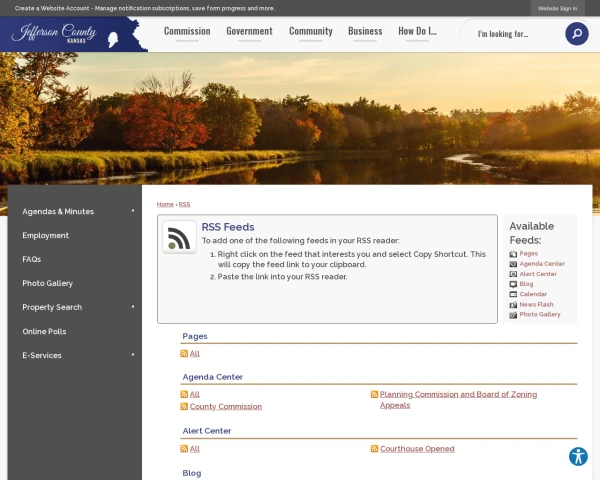Expand the Property Search submenu arrow
Viewport: 600px width, 480px height.
tap(133, 307)
